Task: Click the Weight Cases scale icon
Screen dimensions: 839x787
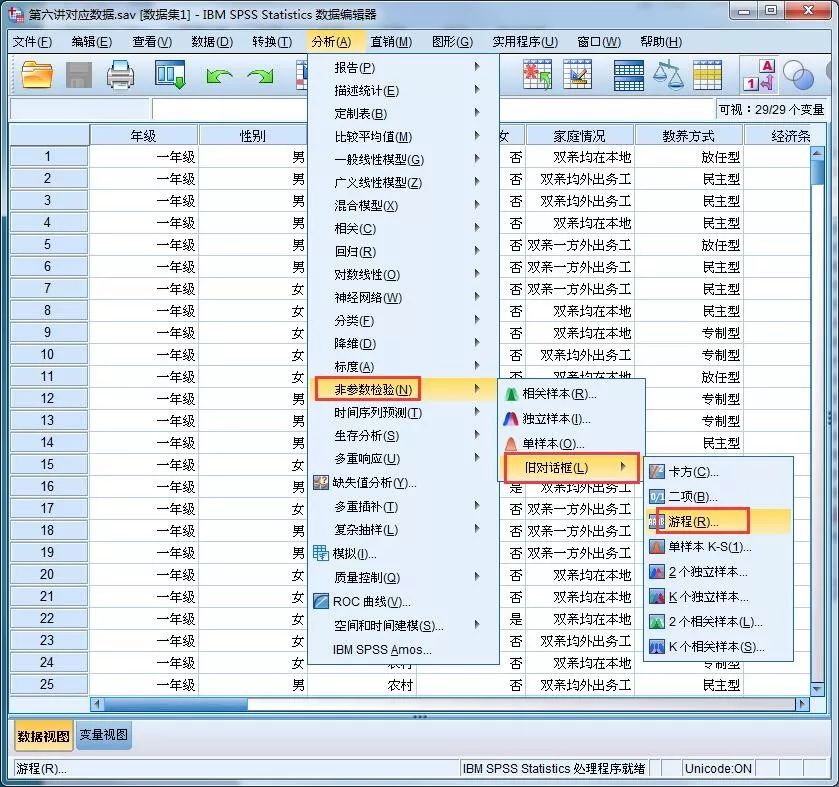Action: [x=668, y=75]
